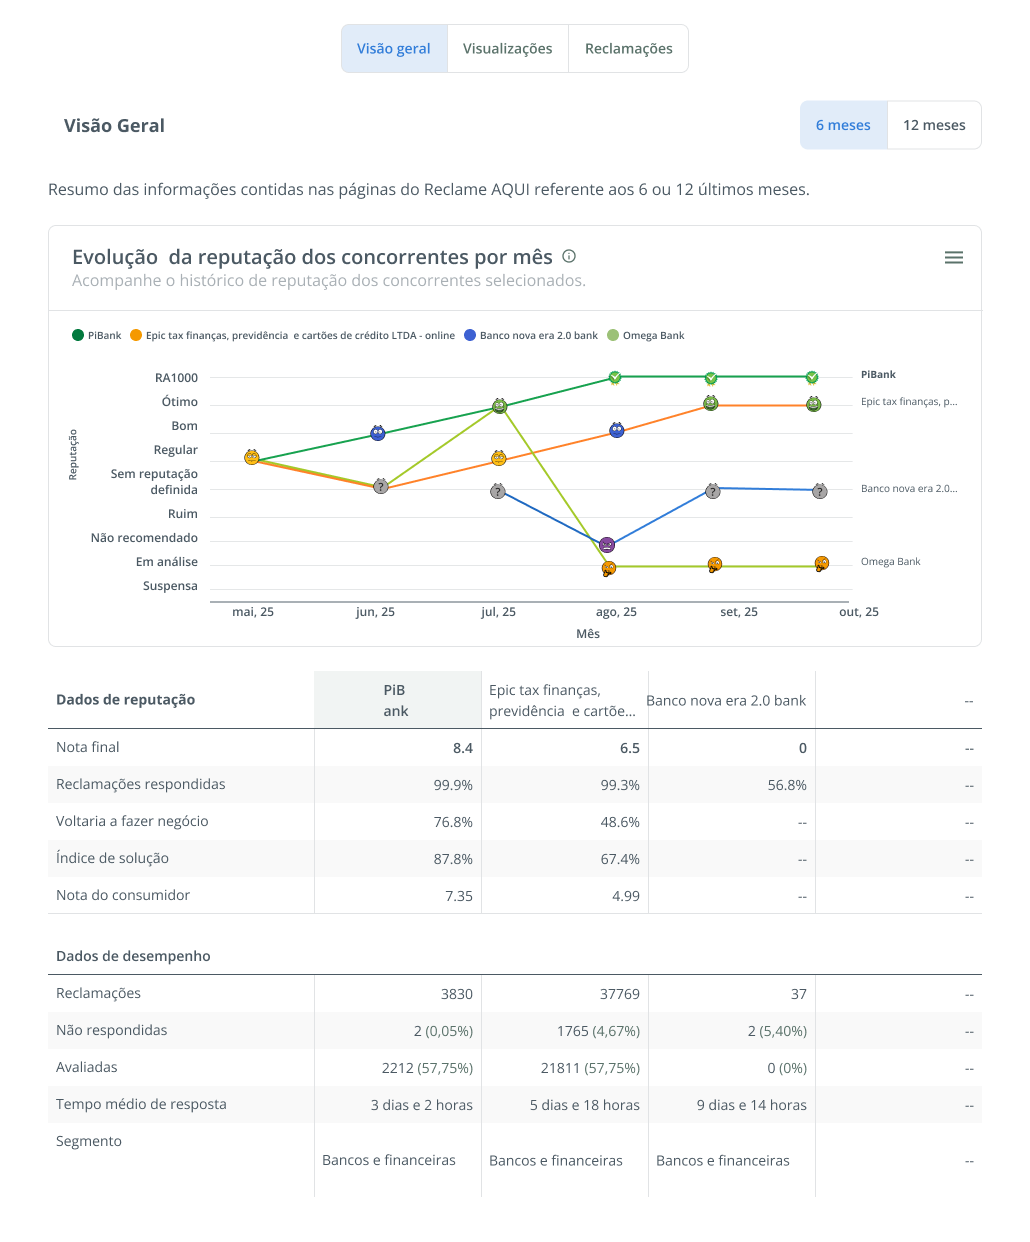Click the 37769 Reclamações count
Viewport: 1030px width, 1242px height.
tap(619, 994)
